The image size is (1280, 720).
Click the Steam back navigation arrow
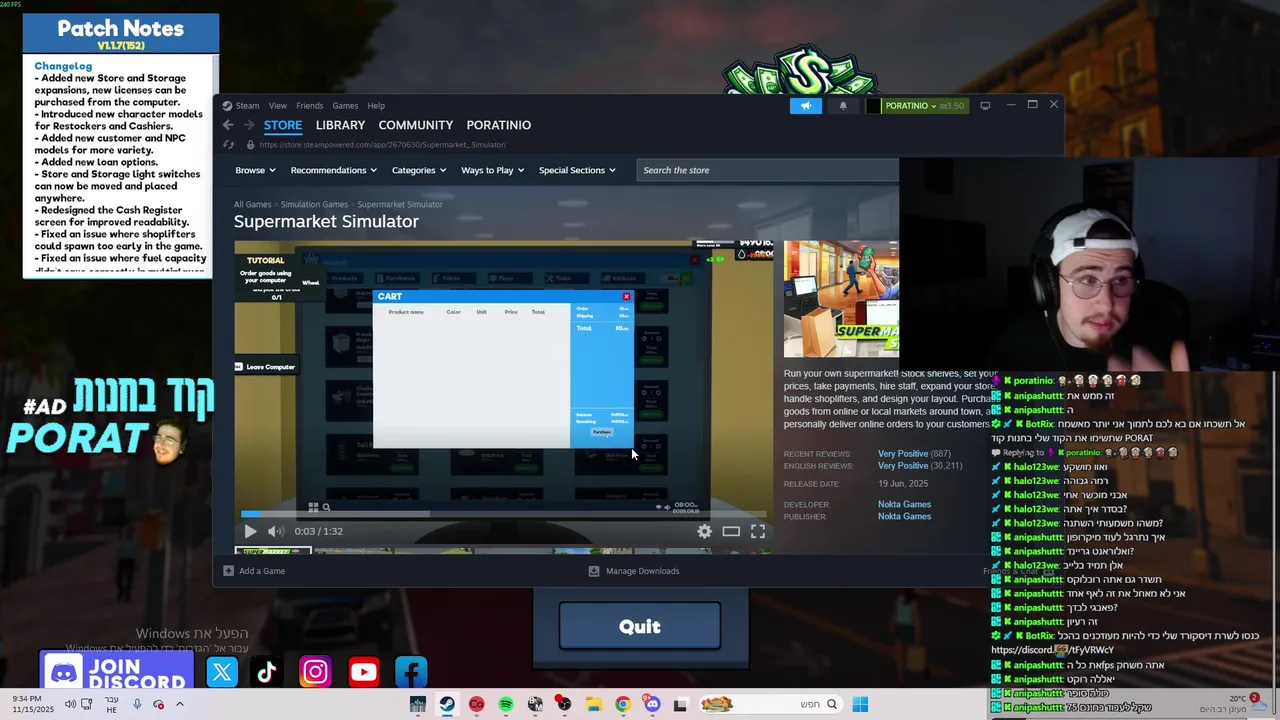tap(228, 125)
